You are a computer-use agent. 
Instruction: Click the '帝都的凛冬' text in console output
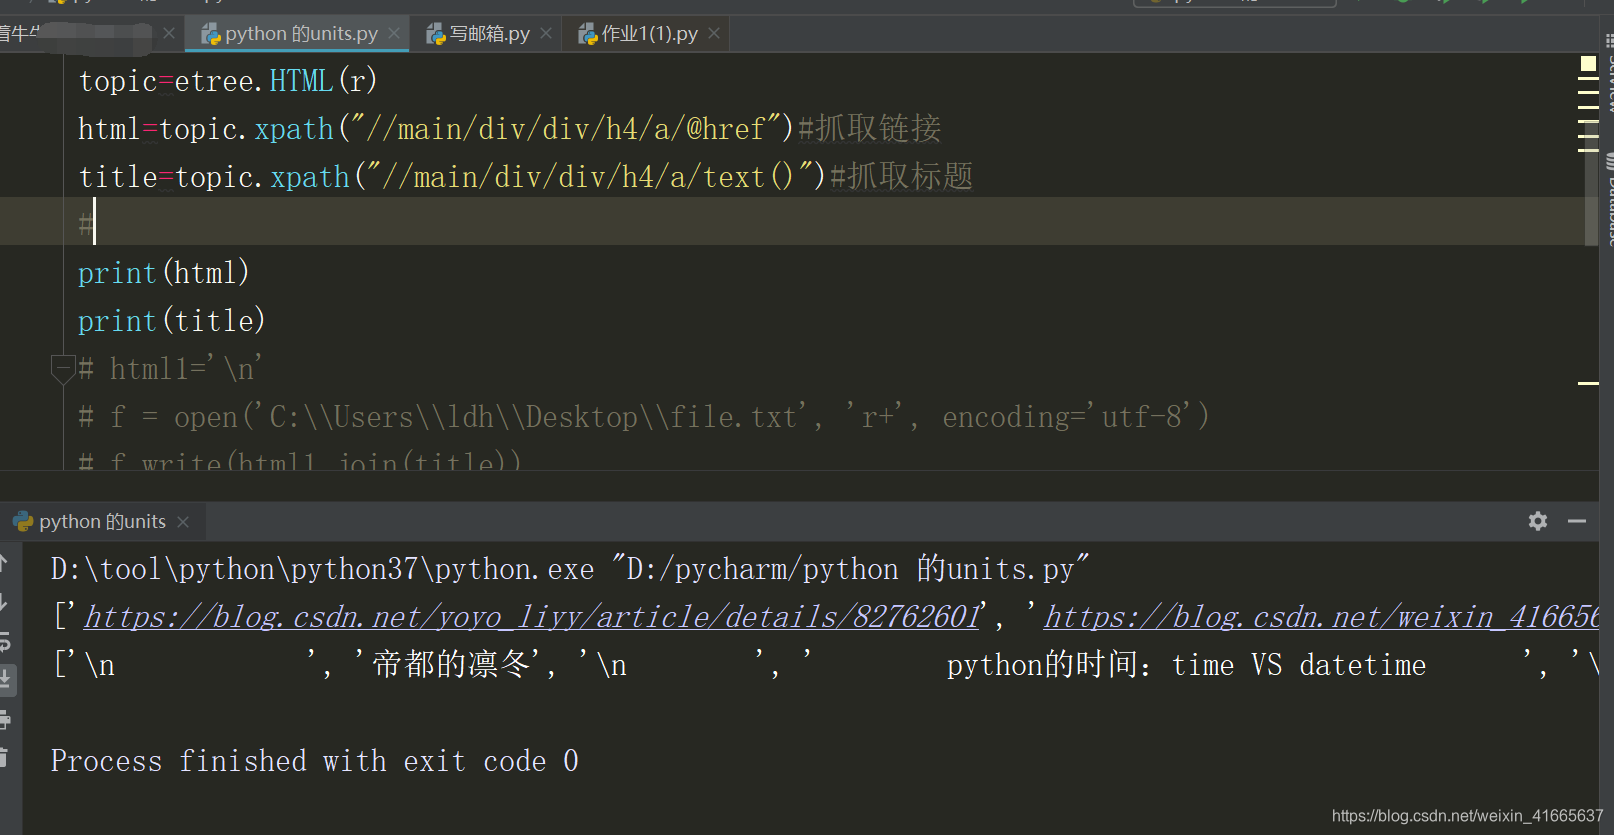(x=451, y=665)
